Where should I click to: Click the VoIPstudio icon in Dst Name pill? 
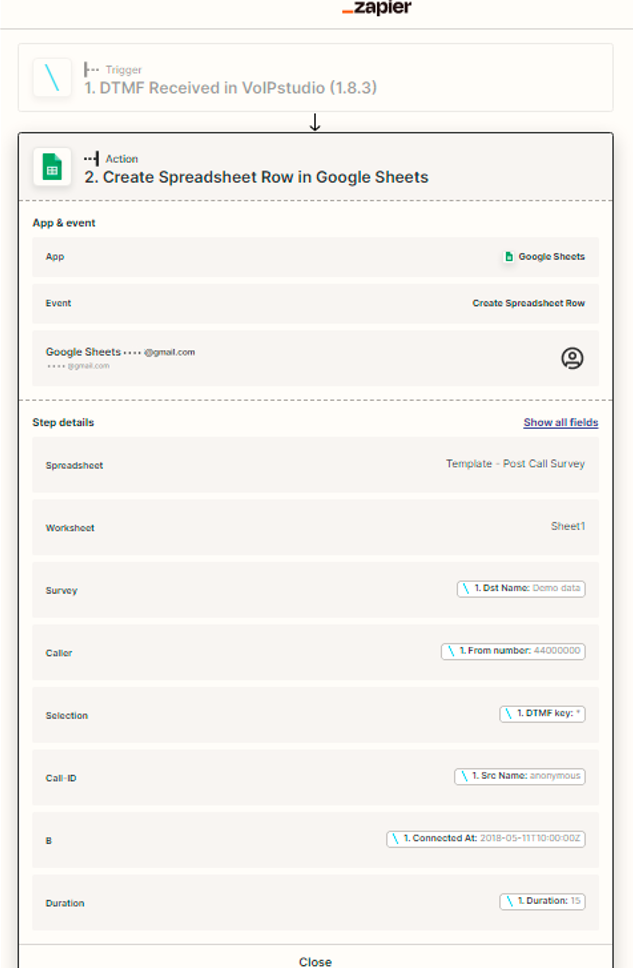coord(466,589)
